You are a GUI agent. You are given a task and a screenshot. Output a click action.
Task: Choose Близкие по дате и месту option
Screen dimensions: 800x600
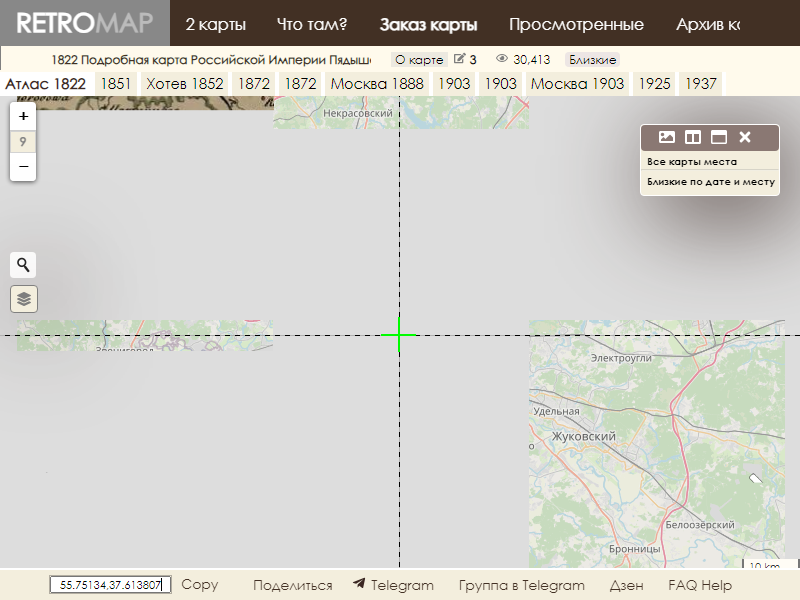point(710,182)
